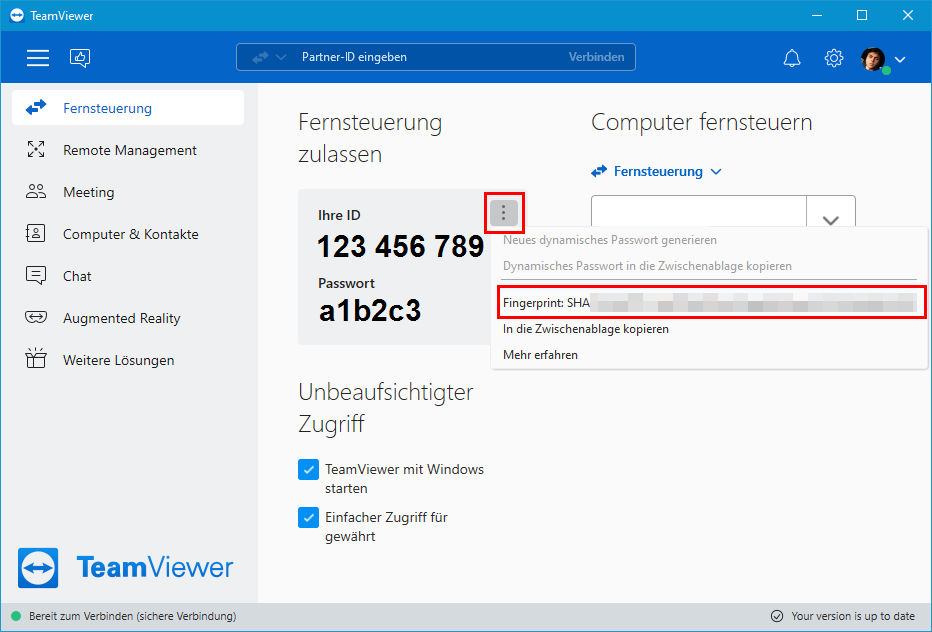This screenshot has height=632, width=932.
Task: Open the Remote Management section
Action: point(128,150)
